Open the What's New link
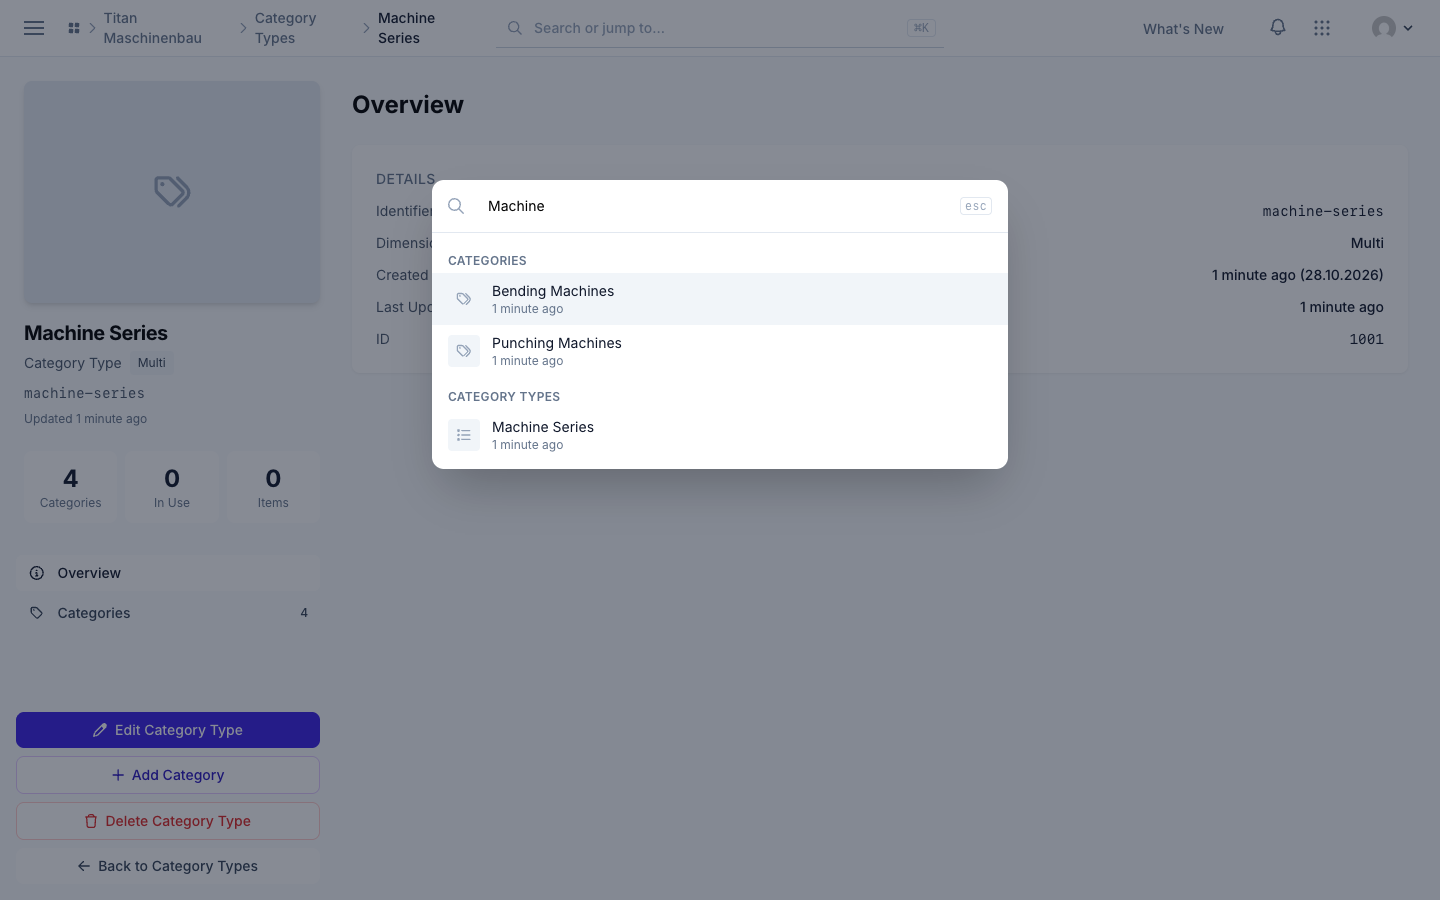 click(1183, 29)
